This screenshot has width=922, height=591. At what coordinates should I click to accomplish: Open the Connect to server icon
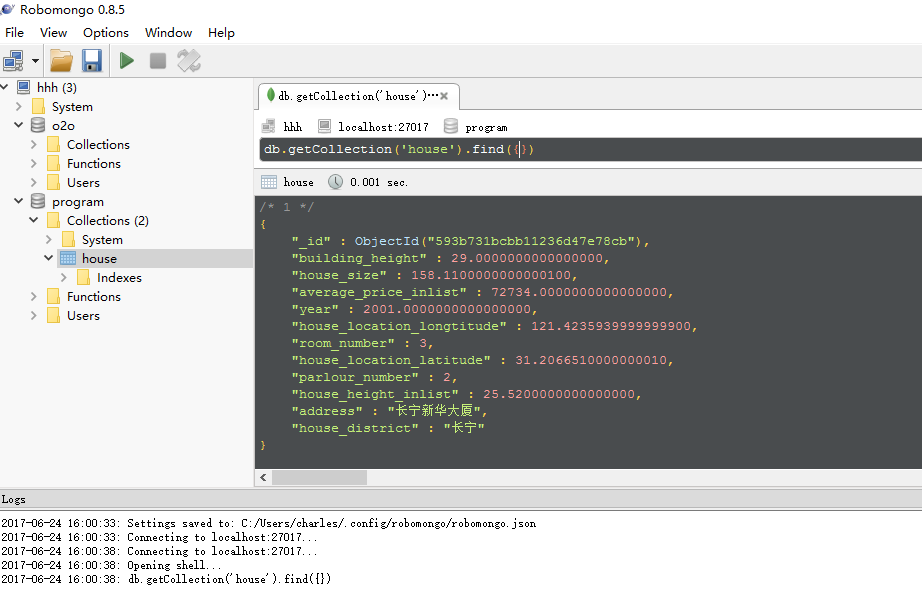click(14, 61)
